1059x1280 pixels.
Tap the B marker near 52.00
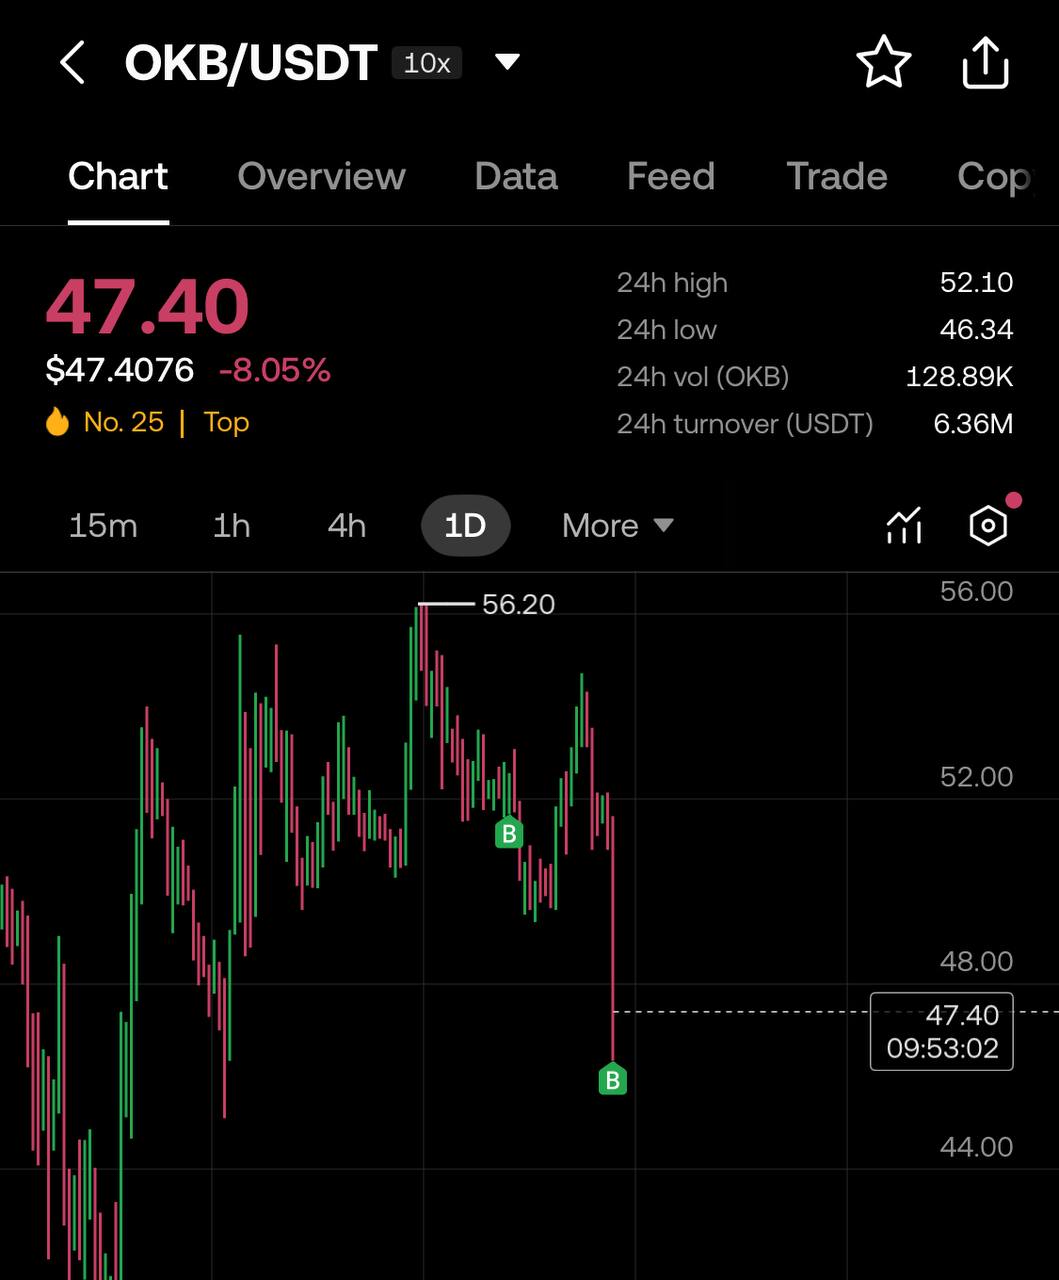509,832
